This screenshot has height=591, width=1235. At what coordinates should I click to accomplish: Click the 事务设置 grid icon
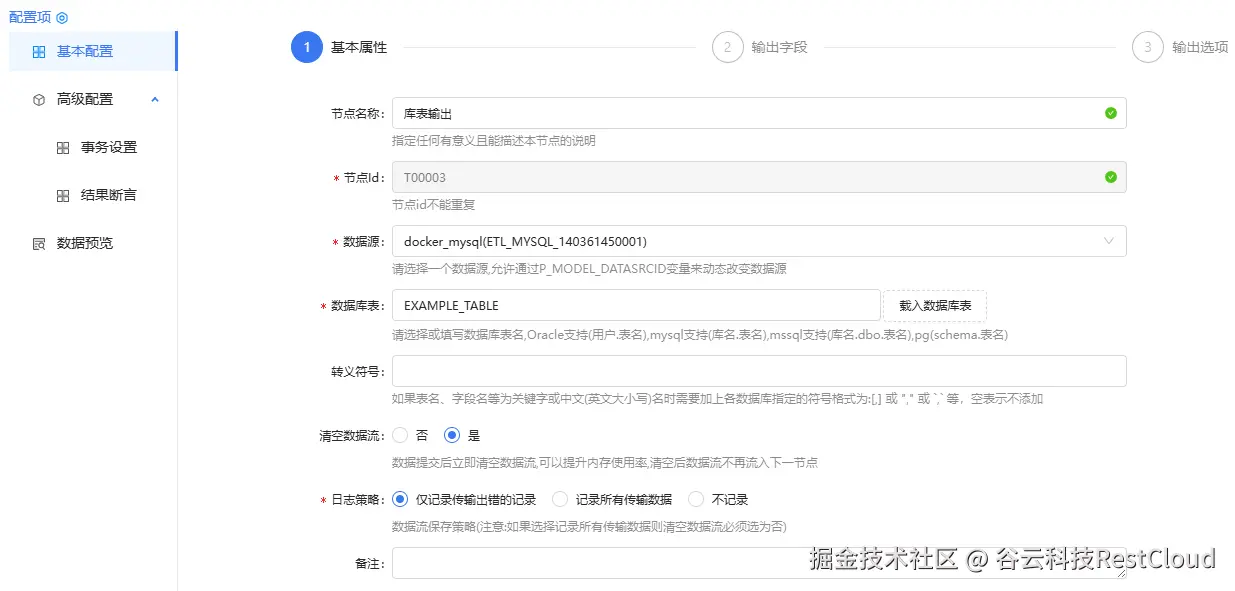click(x=63, y=147)
